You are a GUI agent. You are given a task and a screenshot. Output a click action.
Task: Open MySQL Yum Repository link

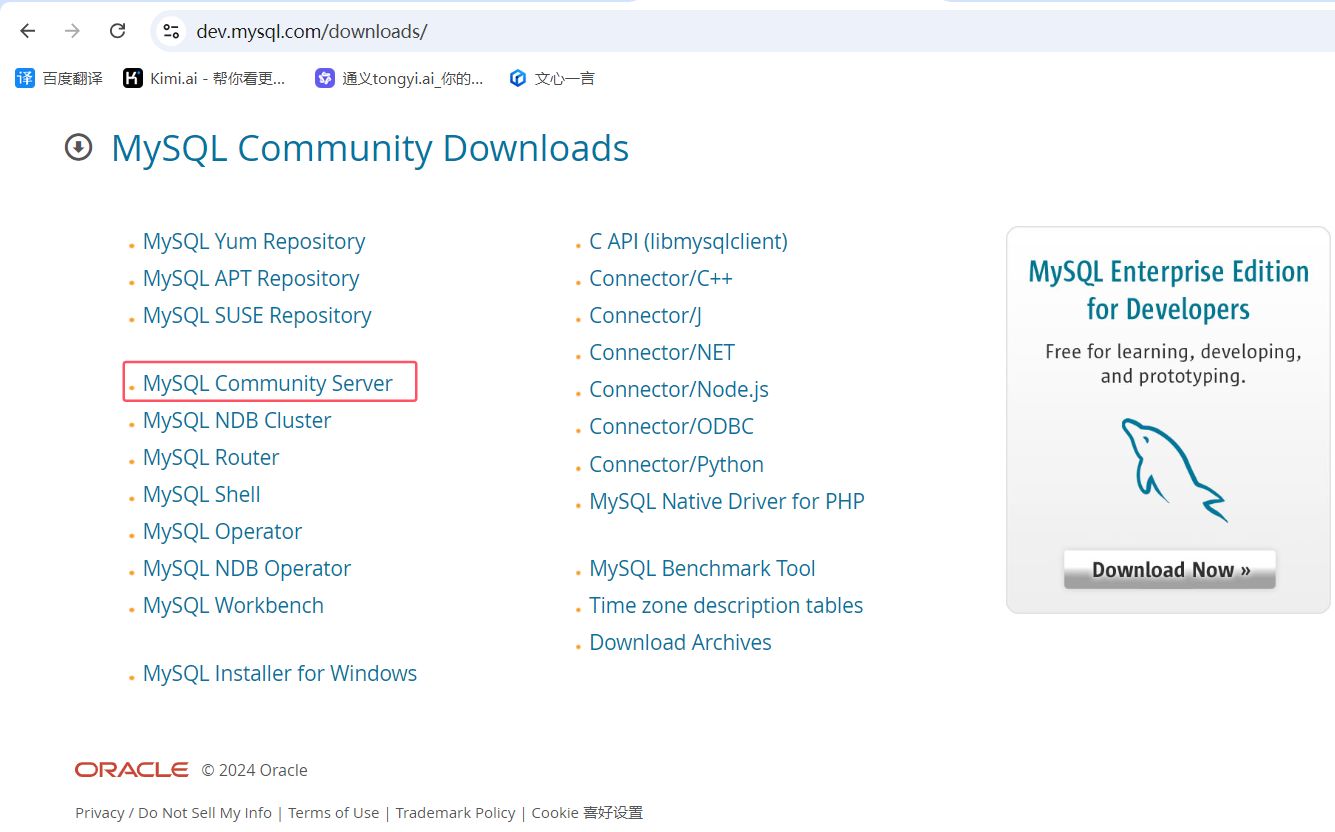tap(254, 241)
